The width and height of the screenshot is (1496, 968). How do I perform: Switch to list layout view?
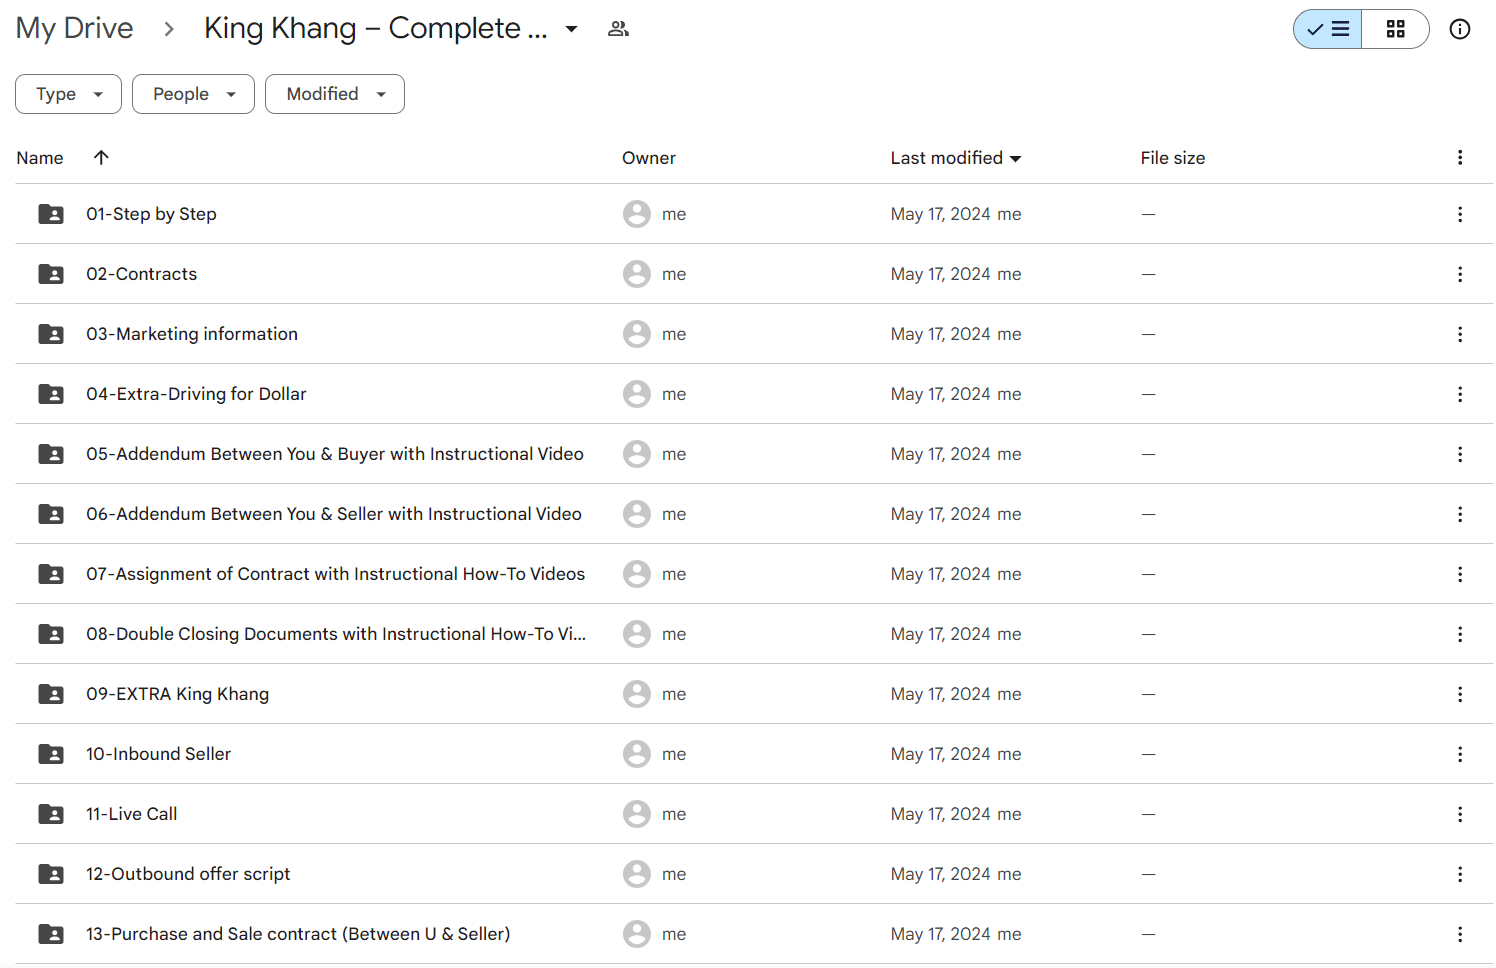(x=1328, y=29)
